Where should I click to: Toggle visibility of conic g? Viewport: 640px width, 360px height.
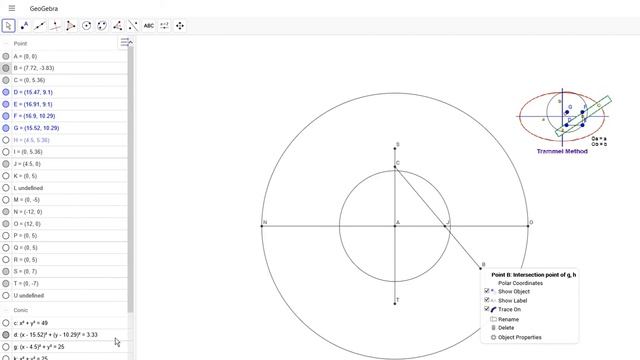(6, 347)
